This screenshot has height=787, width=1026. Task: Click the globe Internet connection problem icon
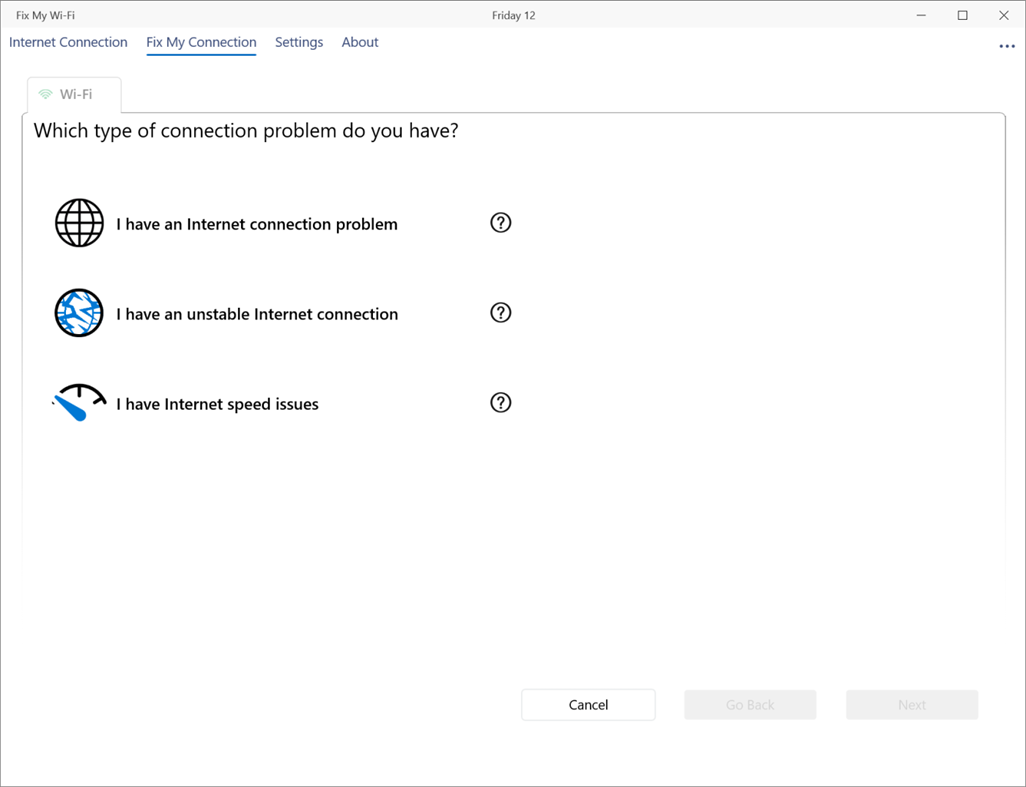tap(79, 223)
